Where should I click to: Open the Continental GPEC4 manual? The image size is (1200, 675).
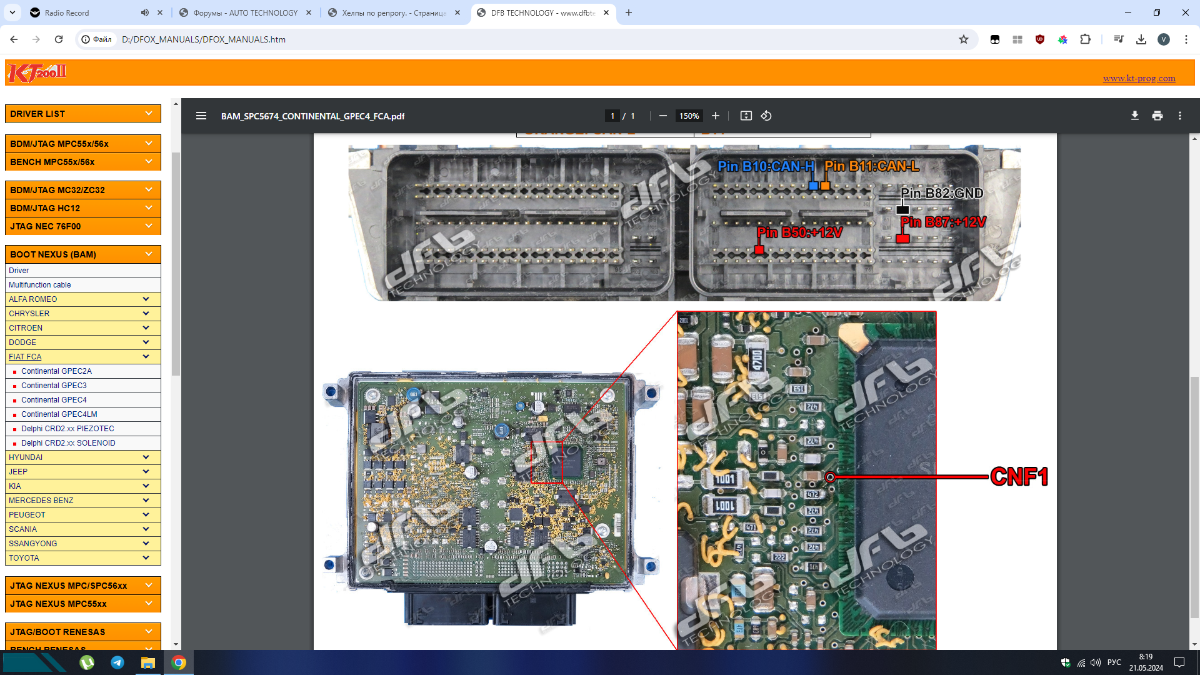click(54, 400)
